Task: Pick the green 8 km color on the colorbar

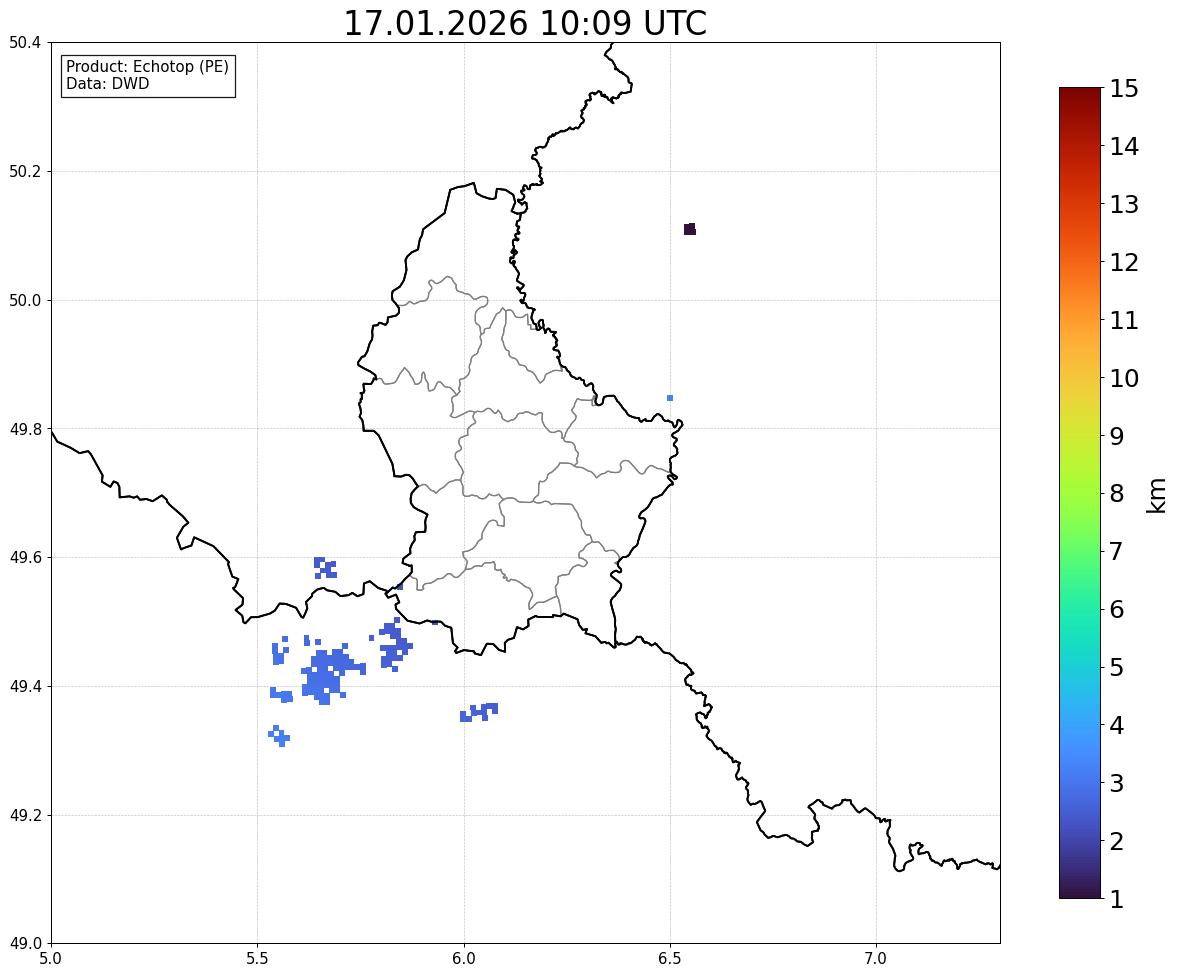Action: [x=1080, y=494]
